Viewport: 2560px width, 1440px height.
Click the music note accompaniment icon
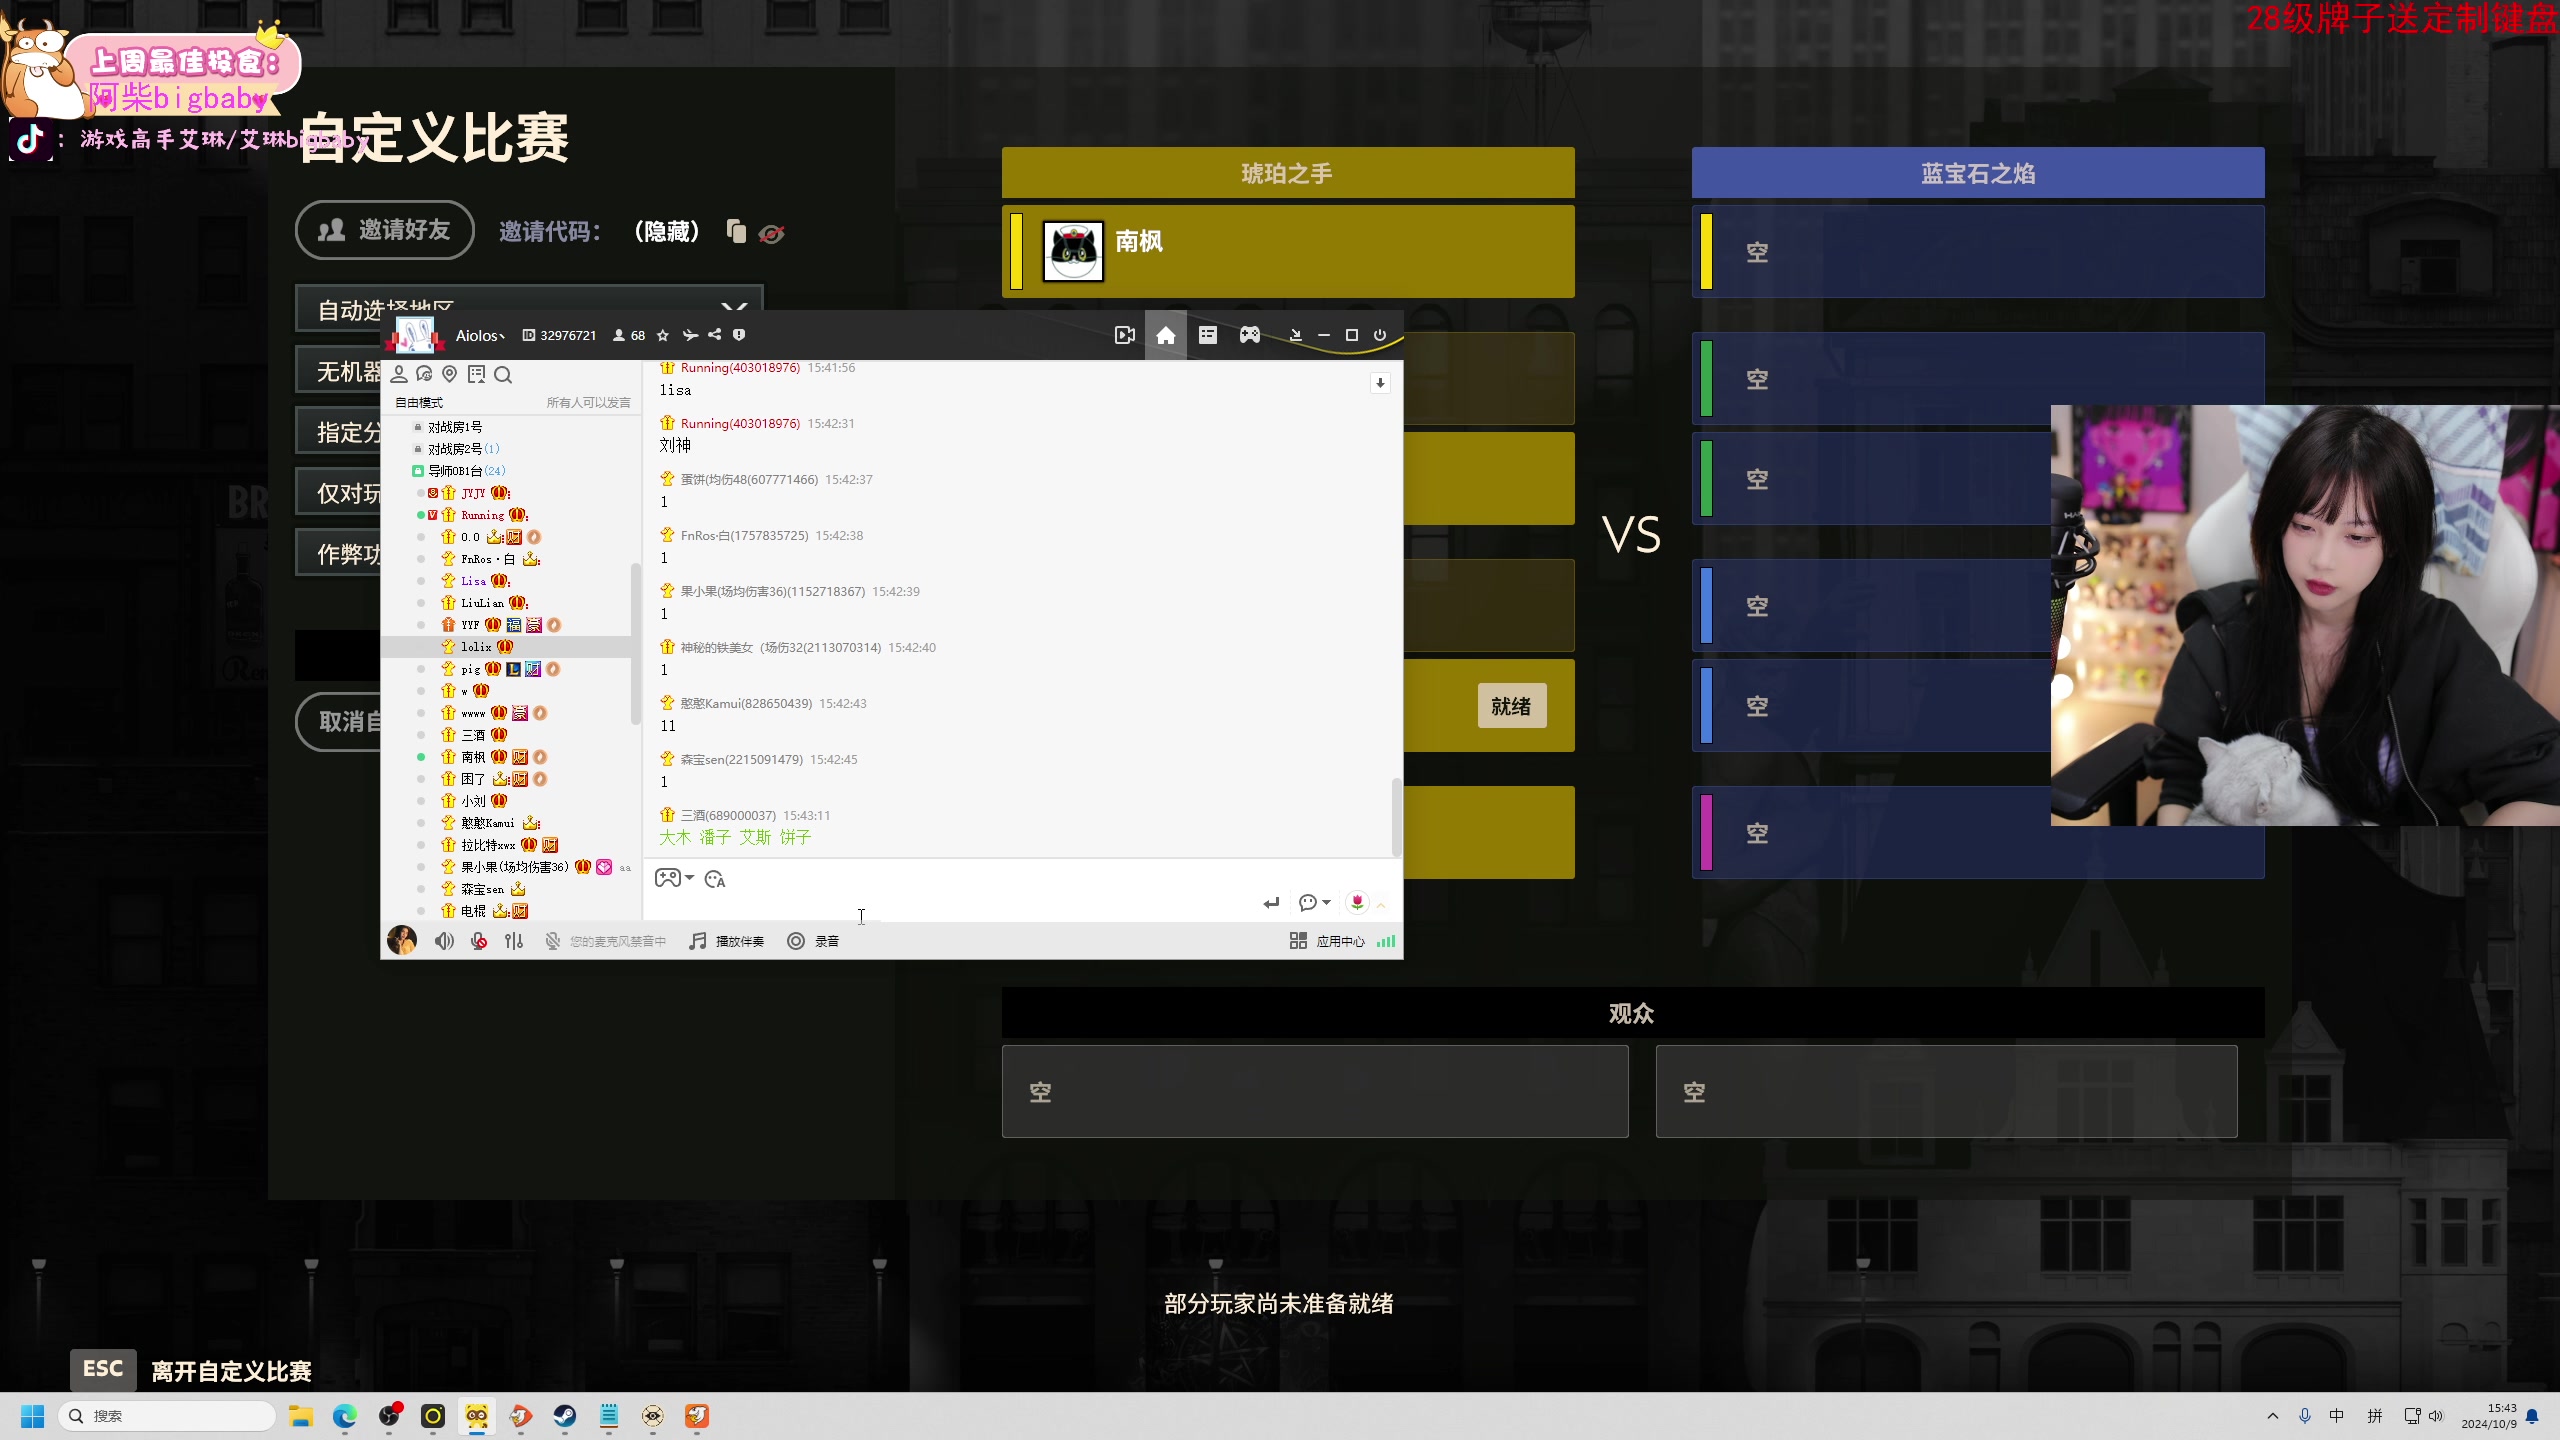pos(697,941)
